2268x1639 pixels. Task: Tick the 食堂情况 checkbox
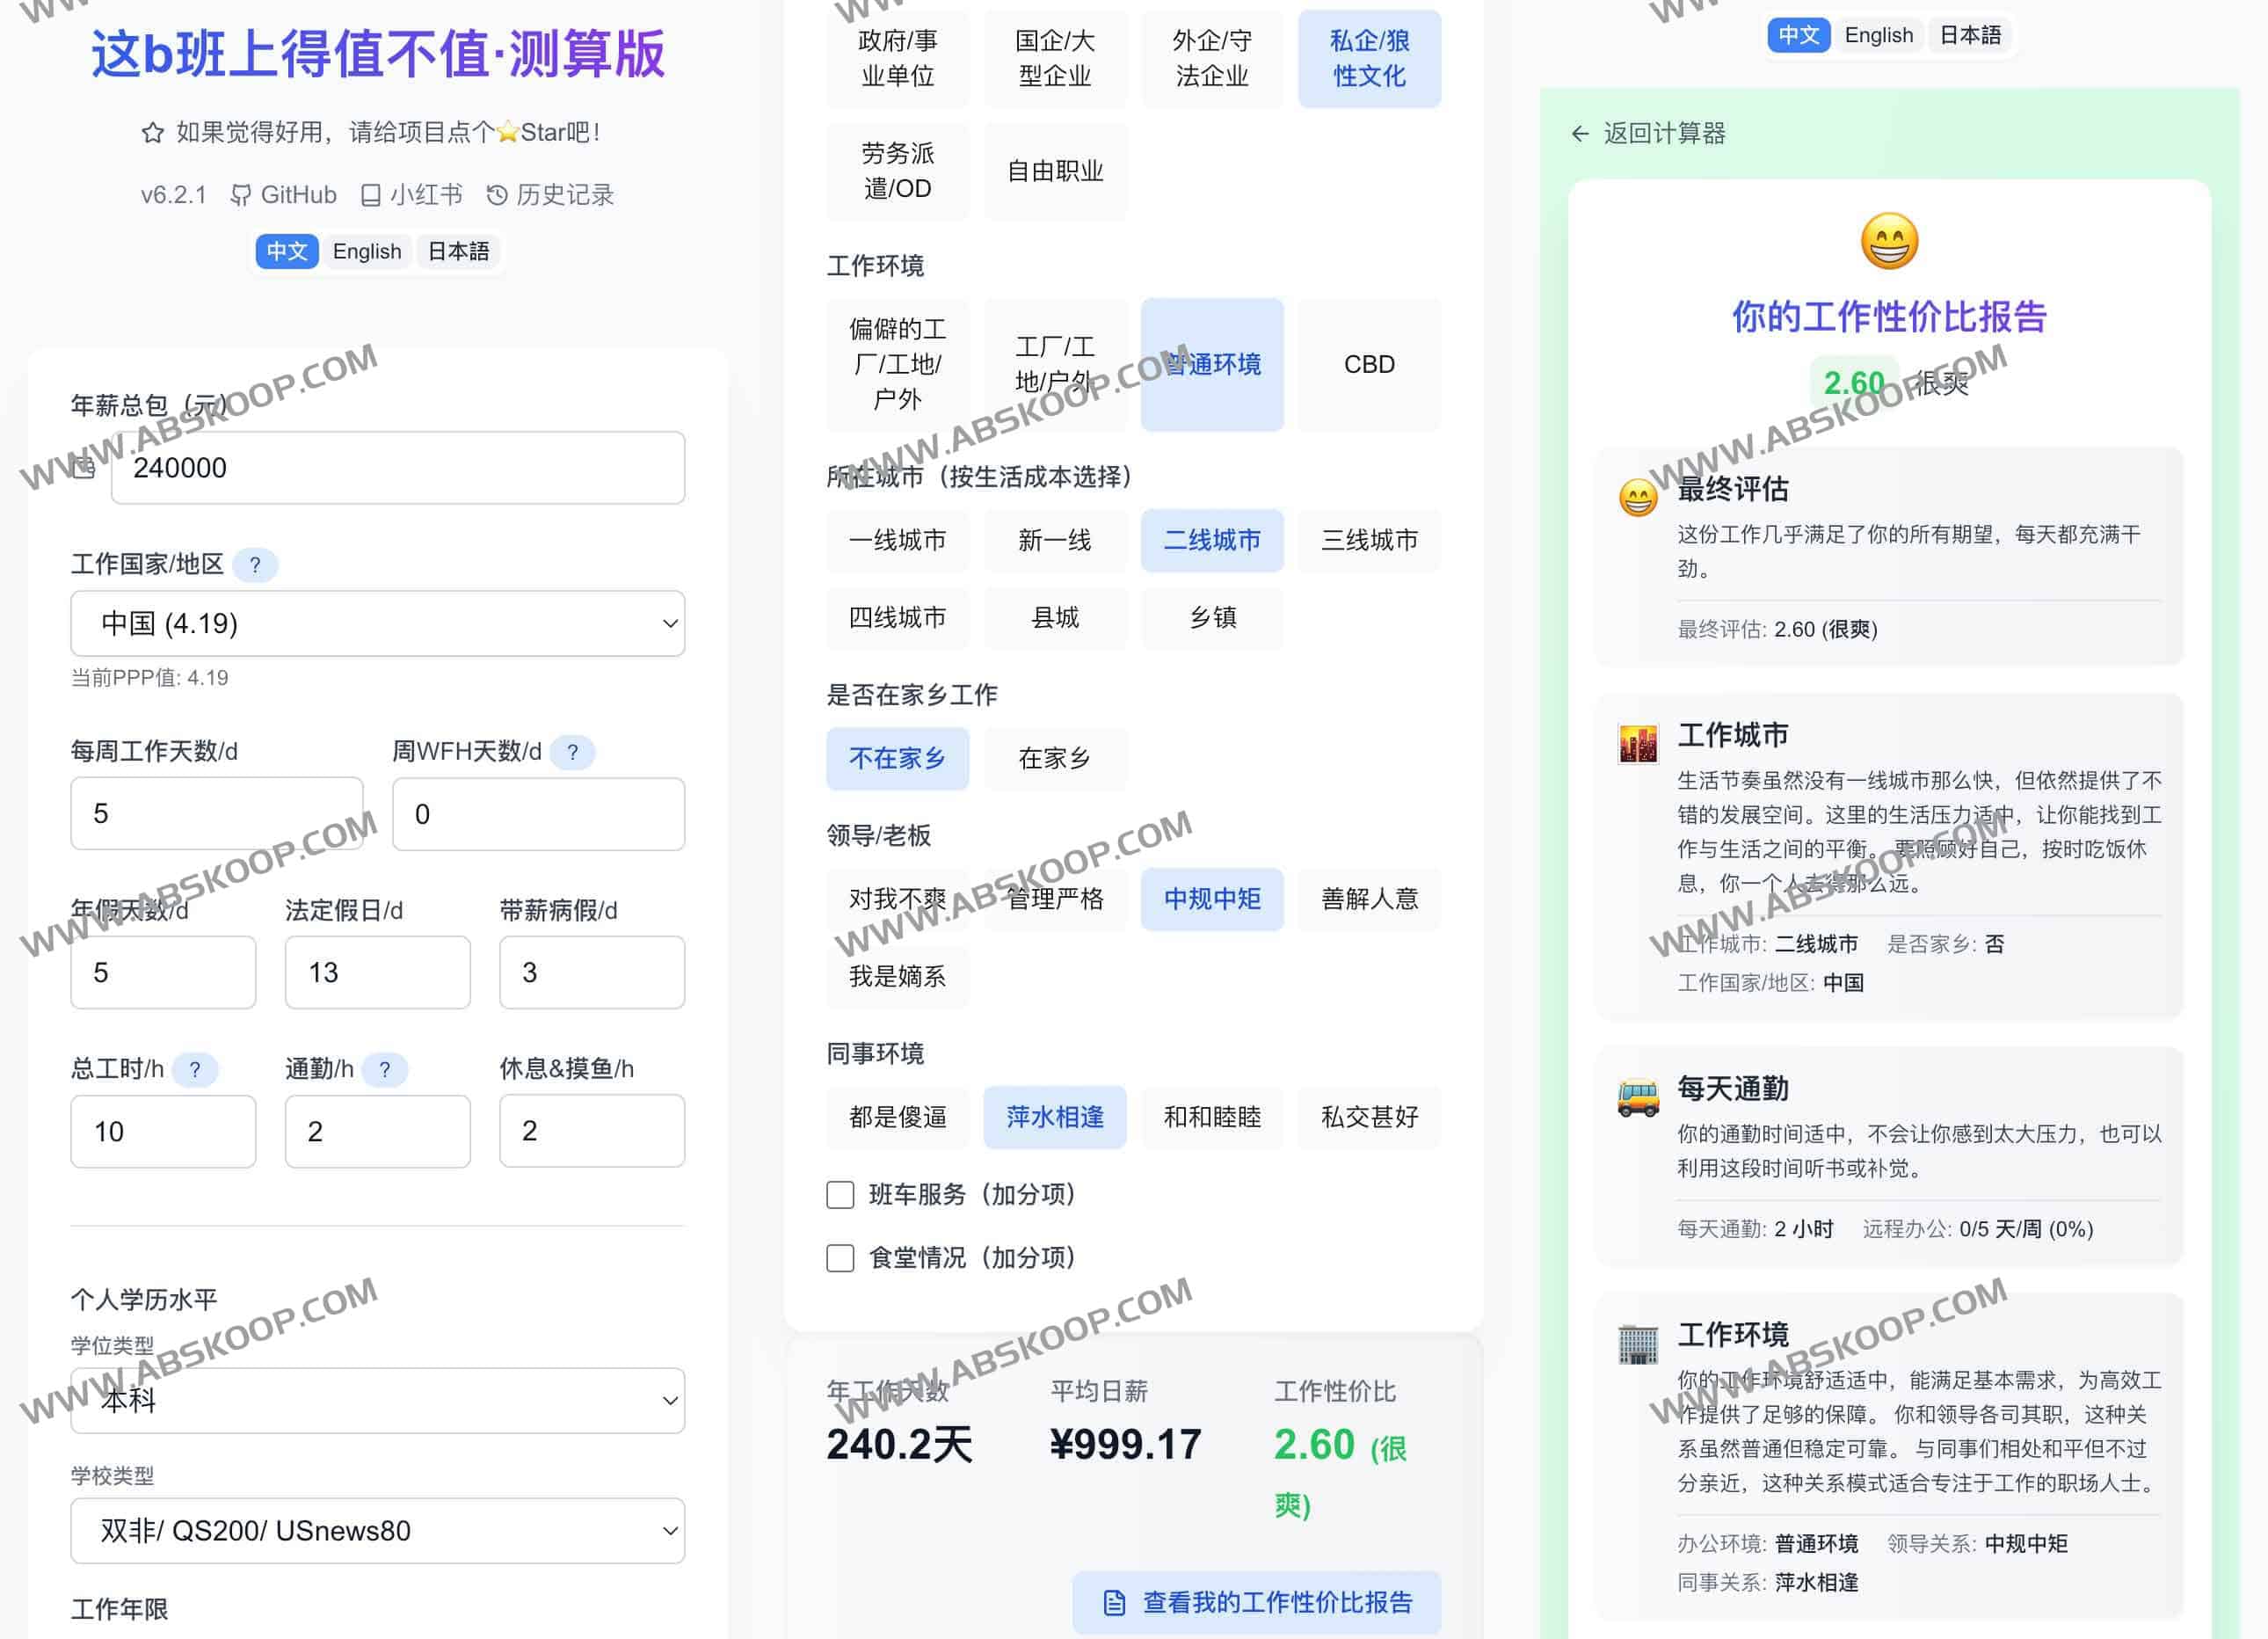pyautogui.click(x=840, y=1258)
